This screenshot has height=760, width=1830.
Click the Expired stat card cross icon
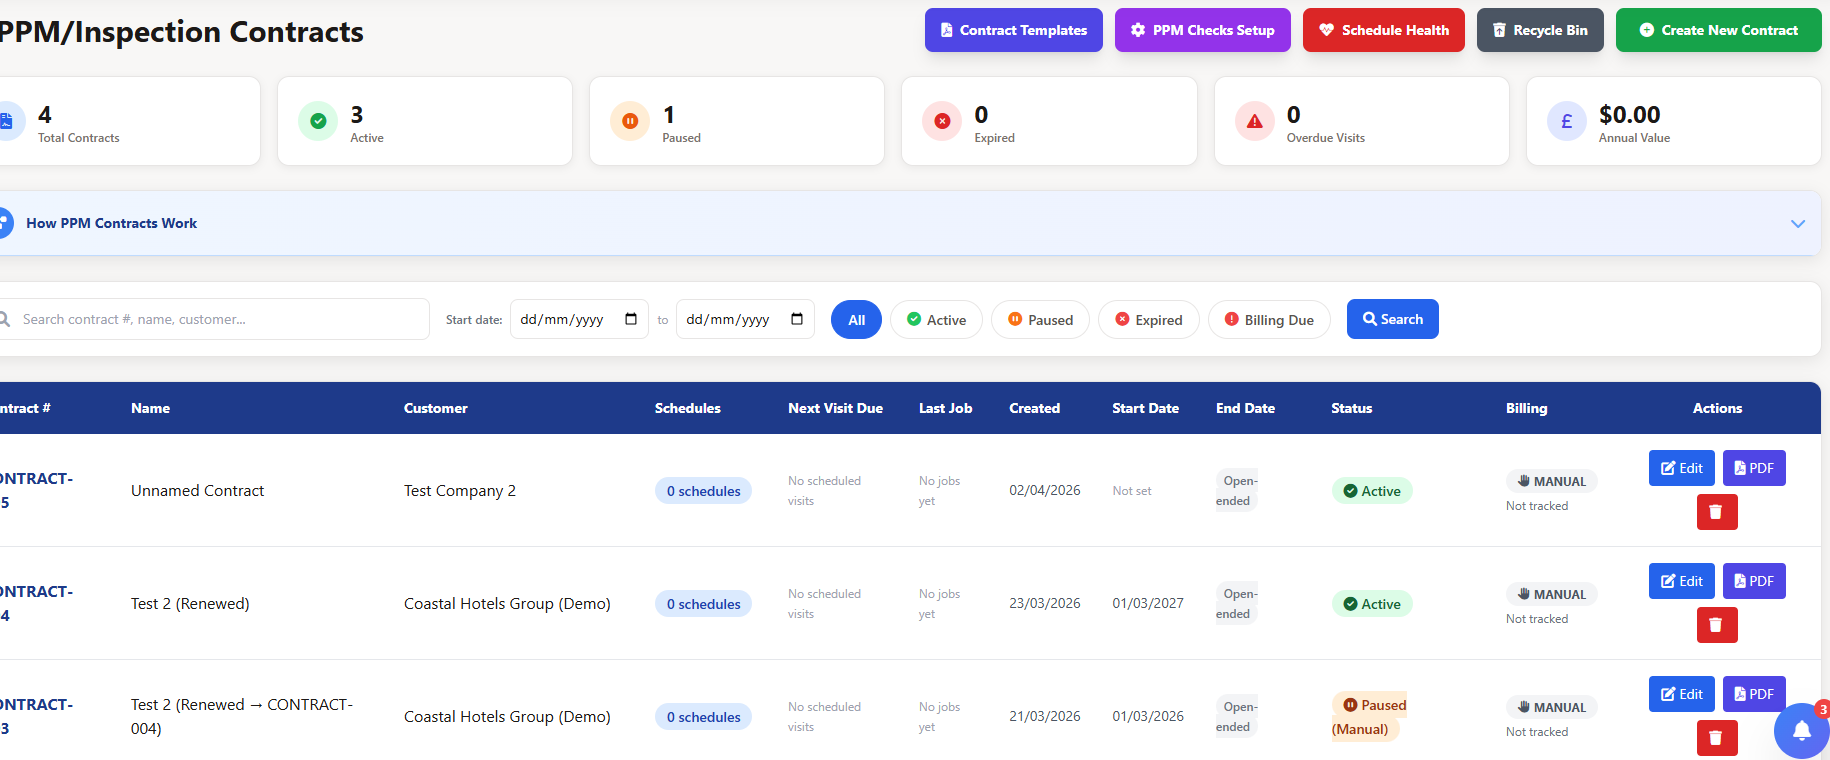pyautogui.click(x=942, y=121)
